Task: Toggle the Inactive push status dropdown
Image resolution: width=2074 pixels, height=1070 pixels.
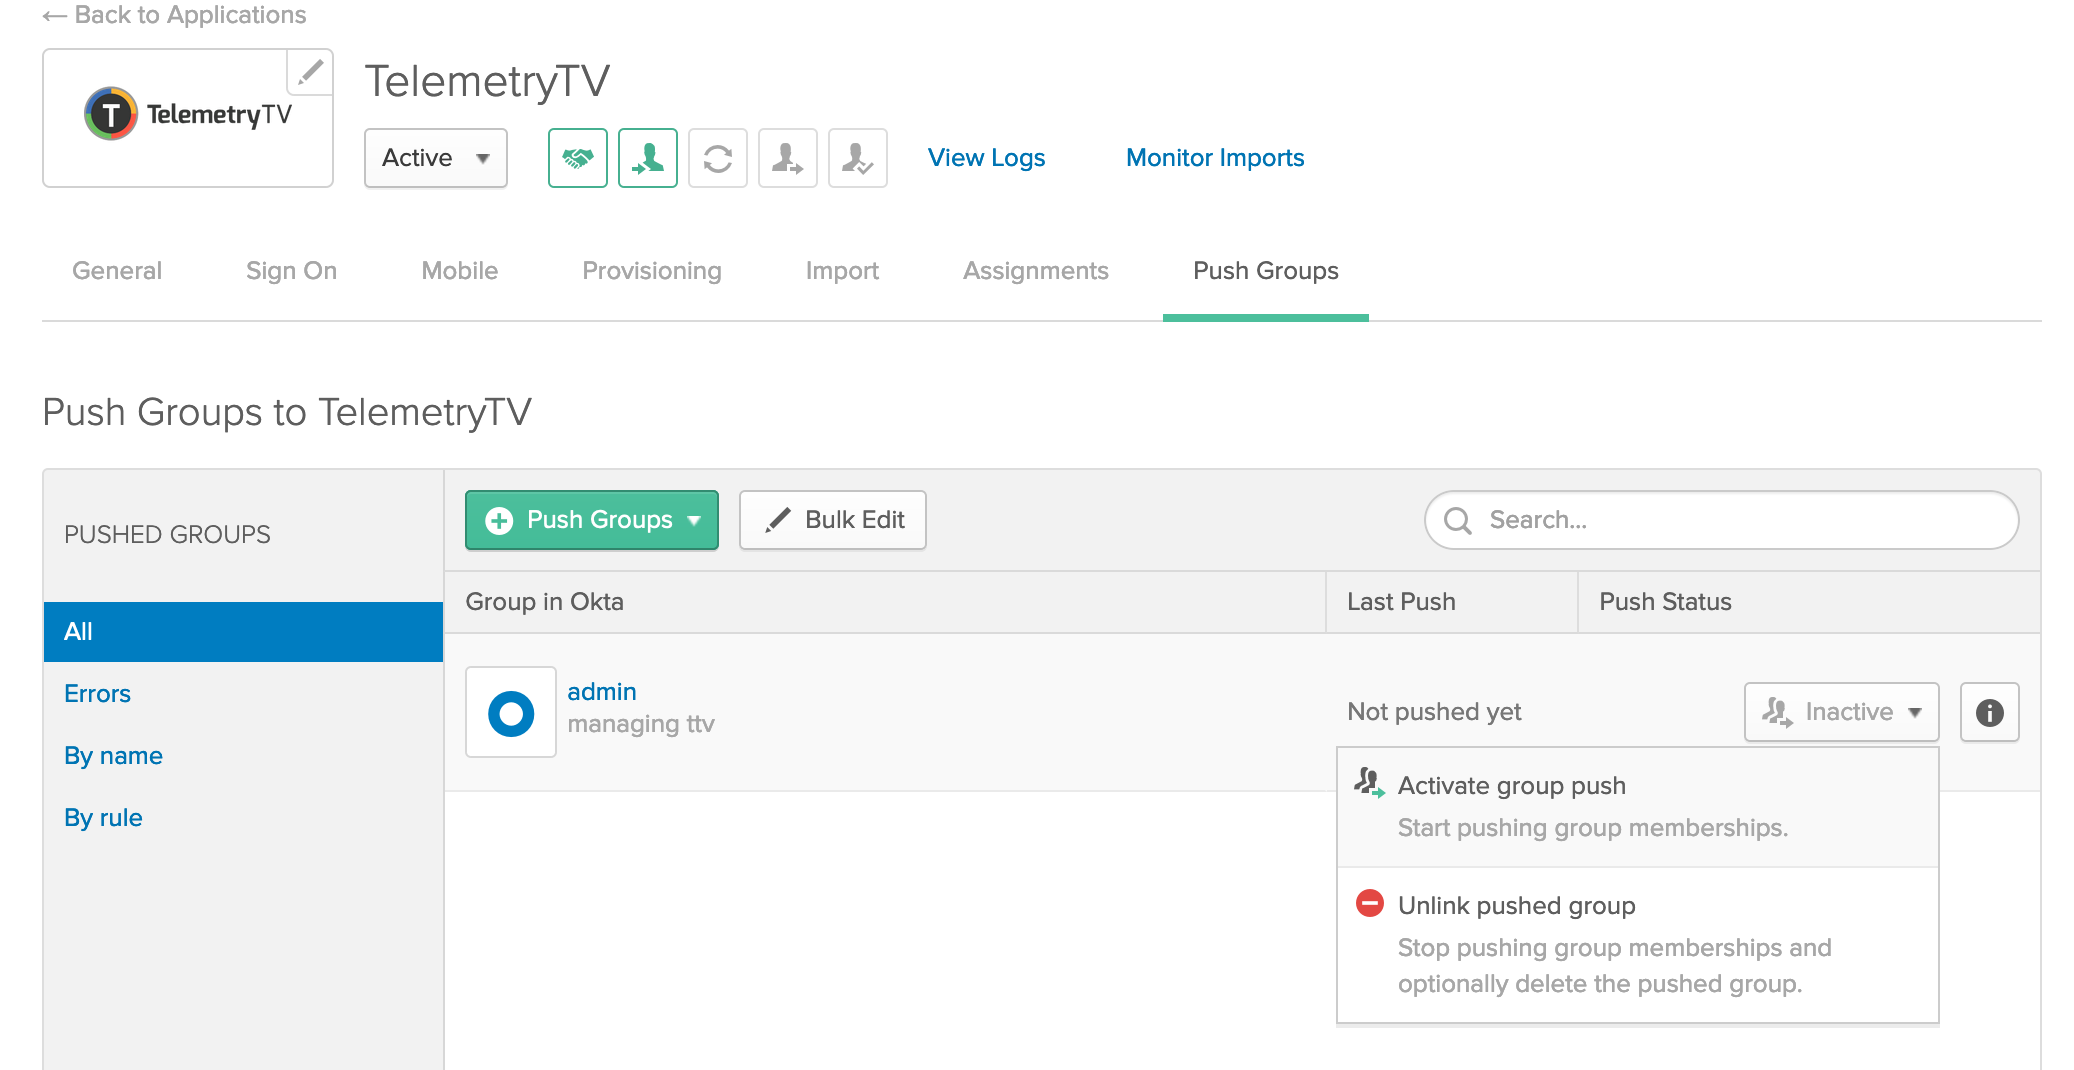Action: pyautogui.click(x=1842, y=712)
